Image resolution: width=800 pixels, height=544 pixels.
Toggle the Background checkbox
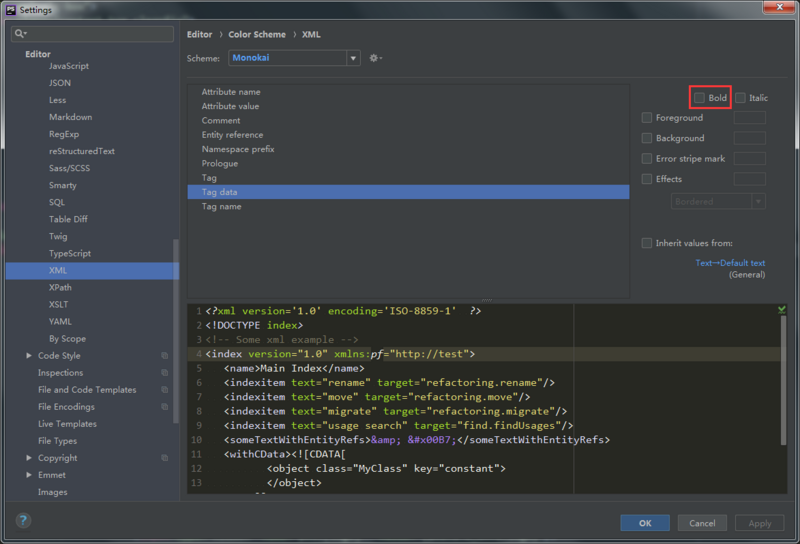click(x=646, y=138)
